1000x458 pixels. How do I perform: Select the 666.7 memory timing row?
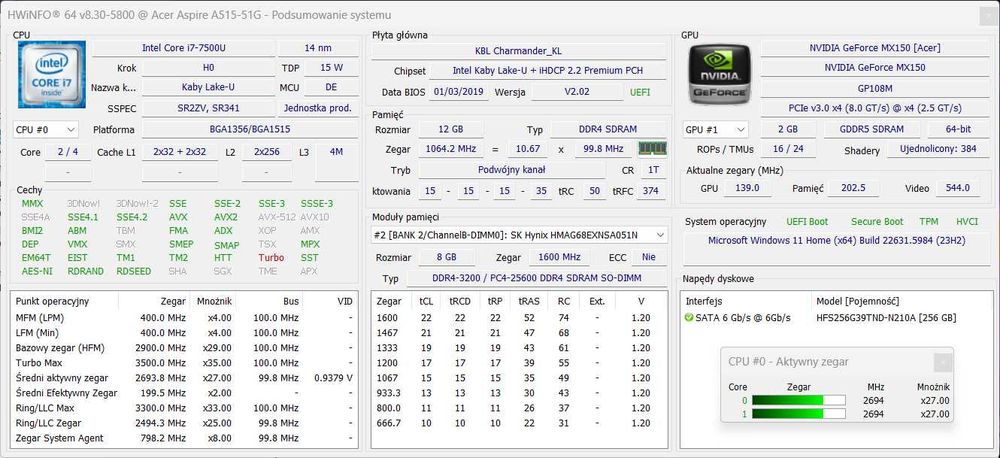coord(520,423)
